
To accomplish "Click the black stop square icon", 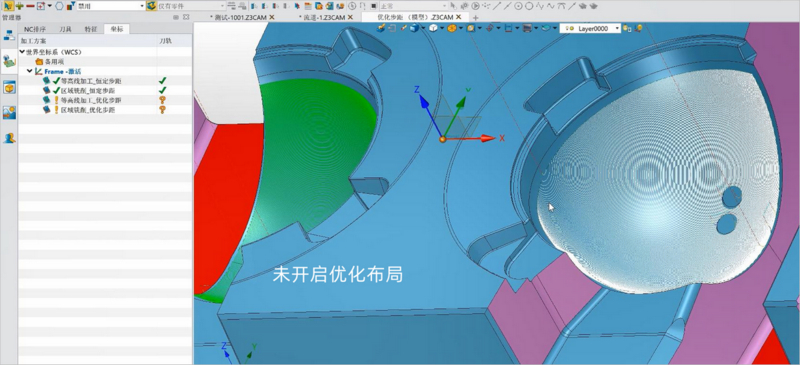I will click(x=373, y=6).
